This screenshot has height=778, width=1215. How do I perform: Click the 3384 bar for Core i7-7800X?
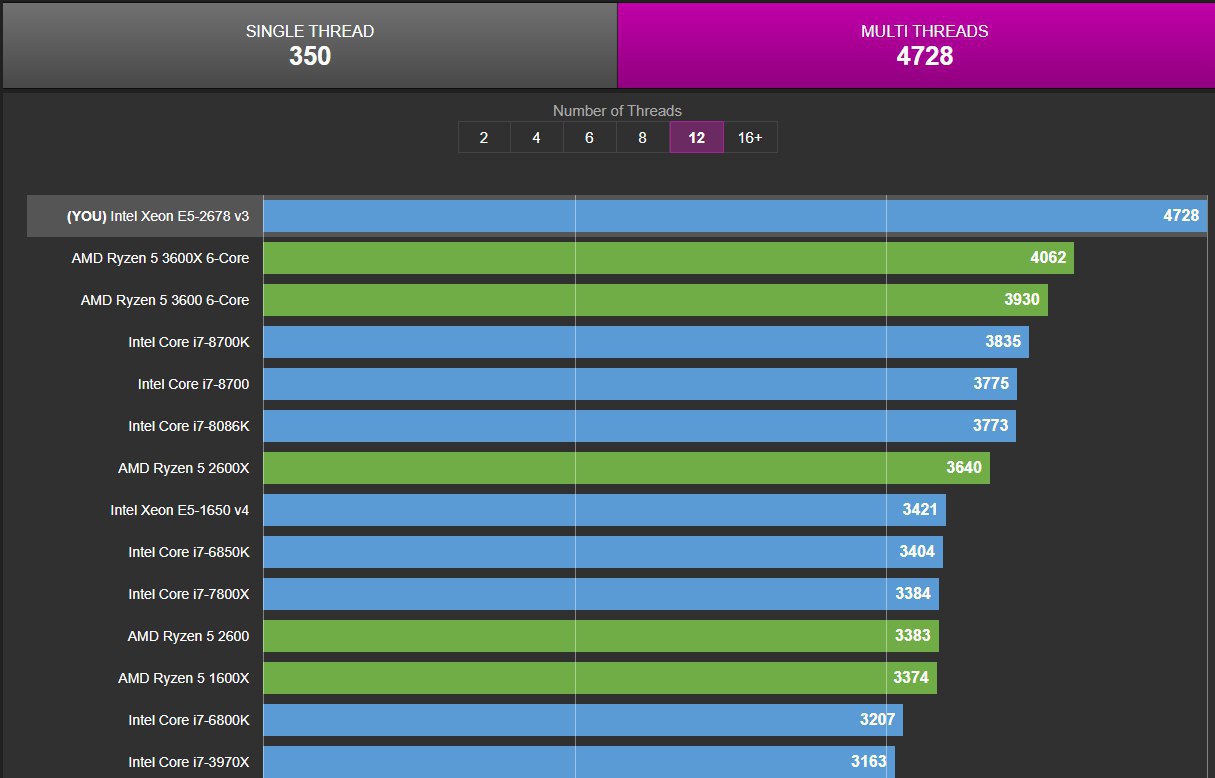click(601, 594)
